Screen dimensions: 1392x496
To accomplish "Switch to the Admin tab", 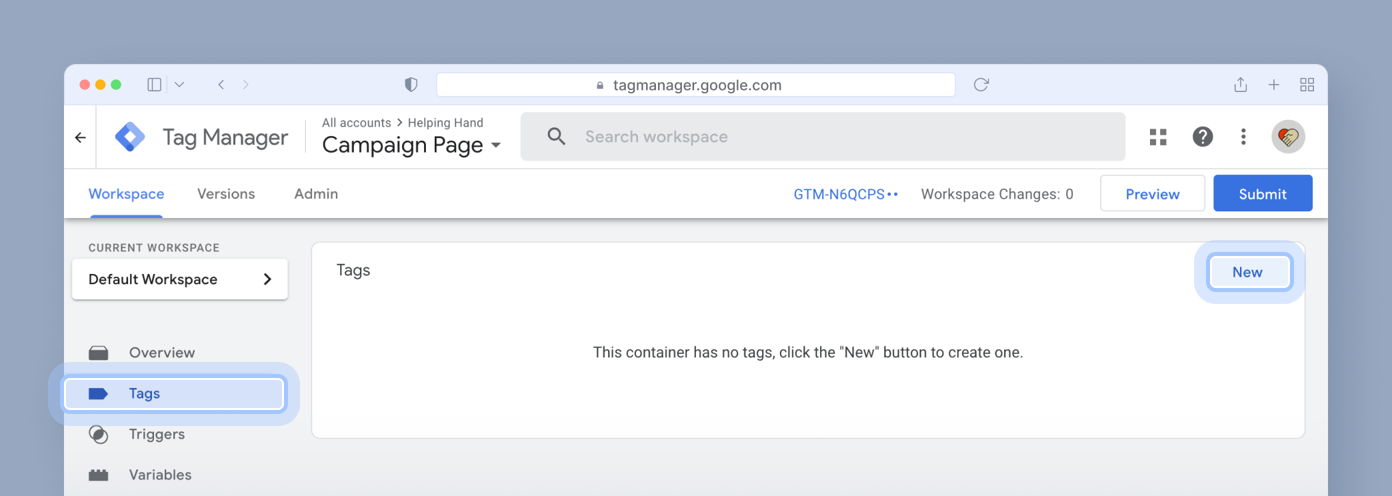I will click(x=316, y=194).
